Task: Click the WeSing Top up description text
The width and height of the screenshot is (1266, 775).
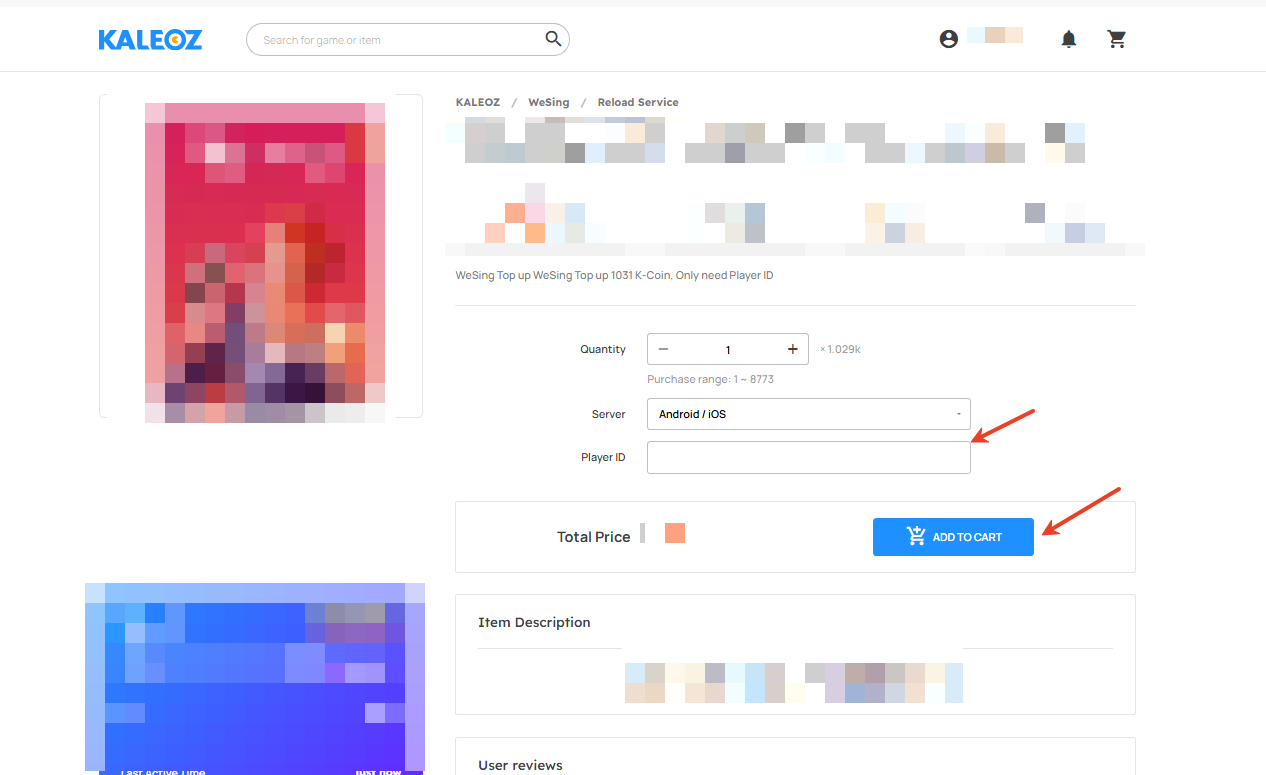Action: (614, 275)
